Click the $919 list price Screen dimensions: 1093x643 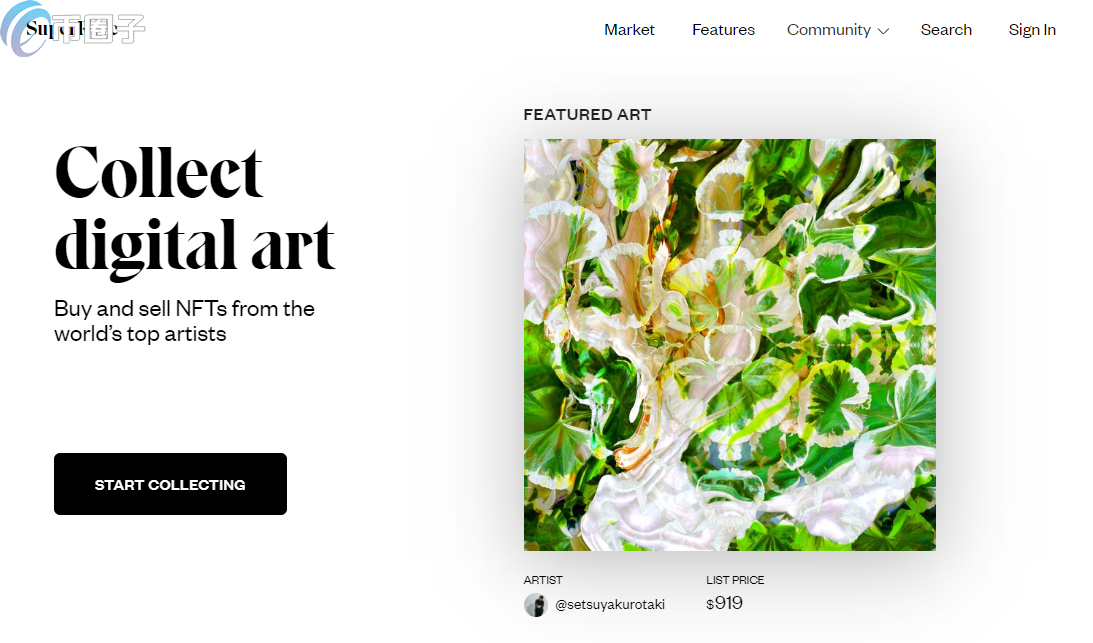[724, 603]
